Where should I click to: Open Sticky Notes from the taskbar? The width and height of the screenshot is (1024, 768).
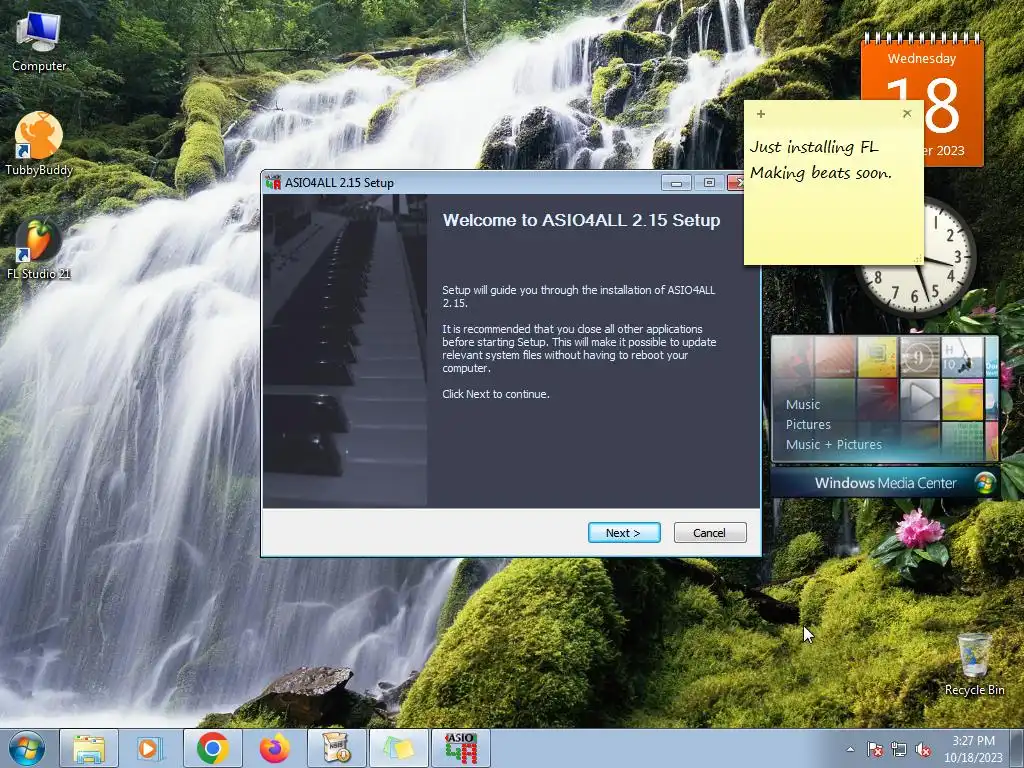398,748
